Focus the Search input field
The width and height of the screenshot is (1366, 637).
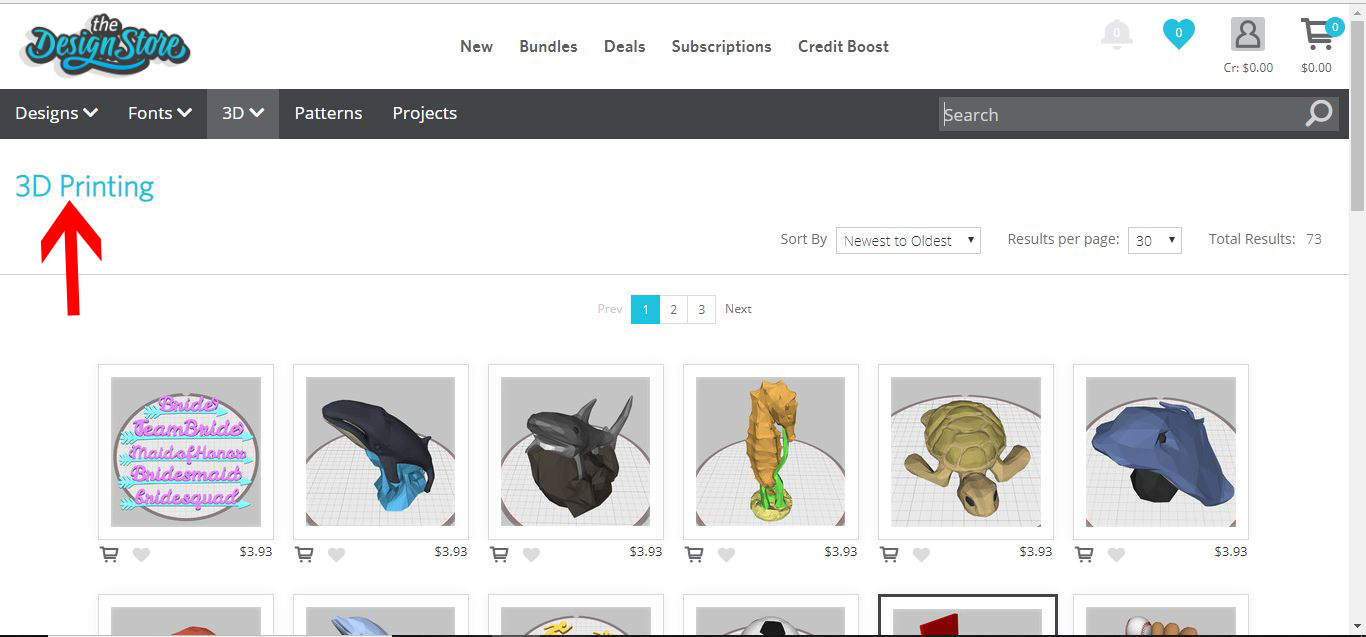click(1120, 114)
